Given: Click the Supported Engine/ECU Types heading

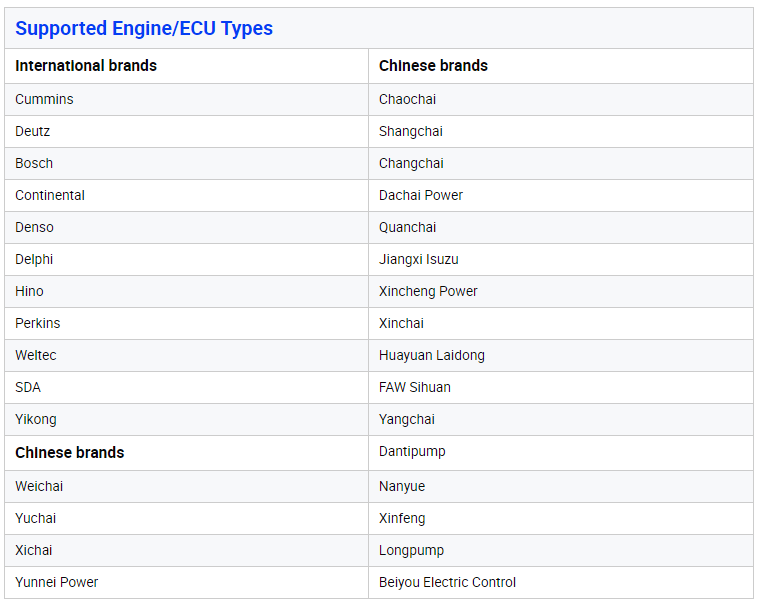Looking at the screenshot, I should 144,28.
